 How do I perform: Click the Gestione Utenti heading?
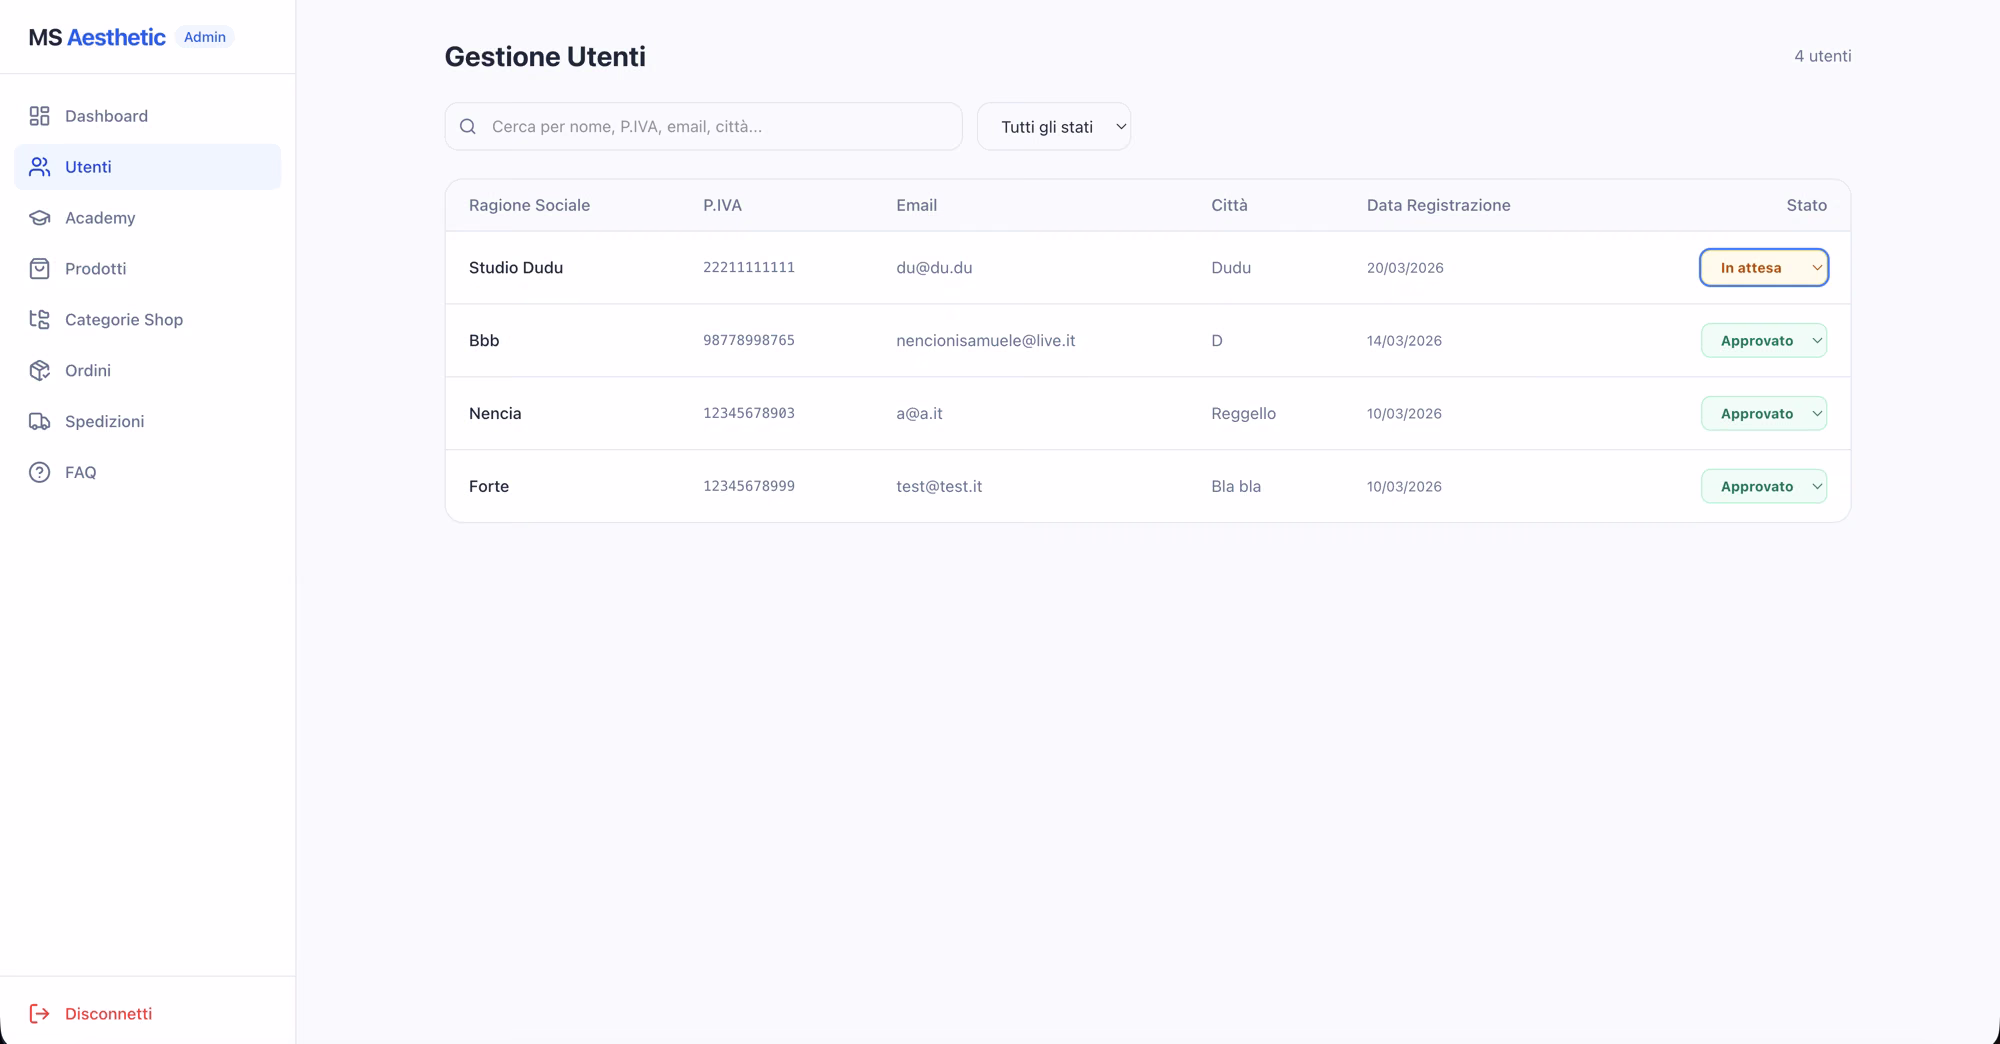coord(545,57)
